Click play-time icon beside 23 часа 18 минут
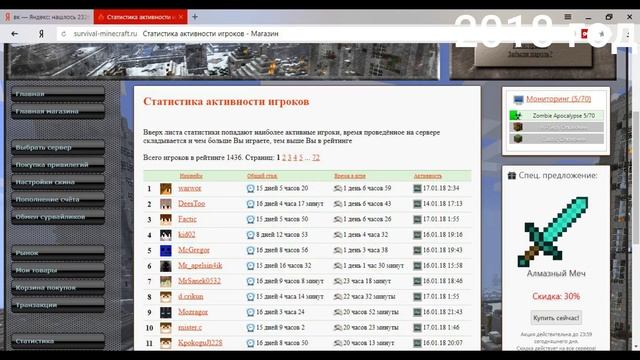The image size is (640, 360). pos(338,281)
